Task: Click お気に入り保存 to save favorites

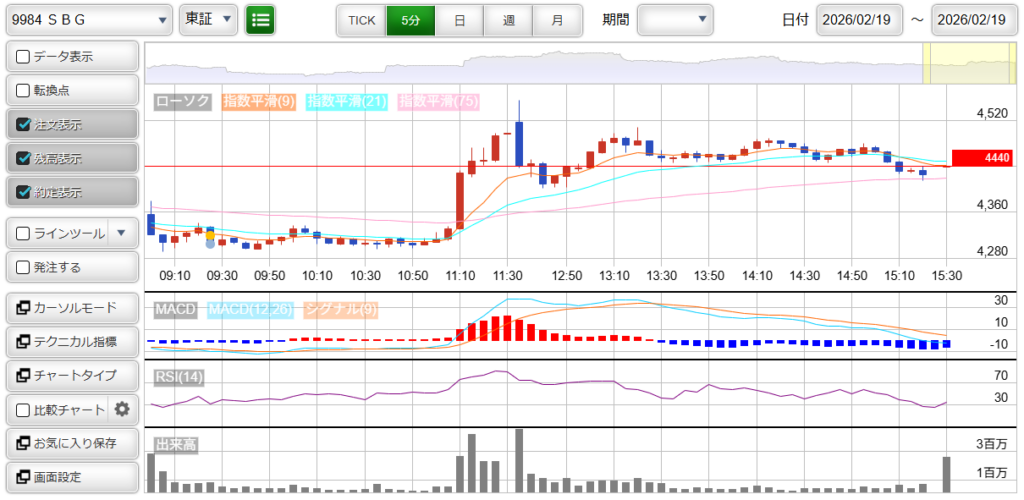Action: (71, 443)
